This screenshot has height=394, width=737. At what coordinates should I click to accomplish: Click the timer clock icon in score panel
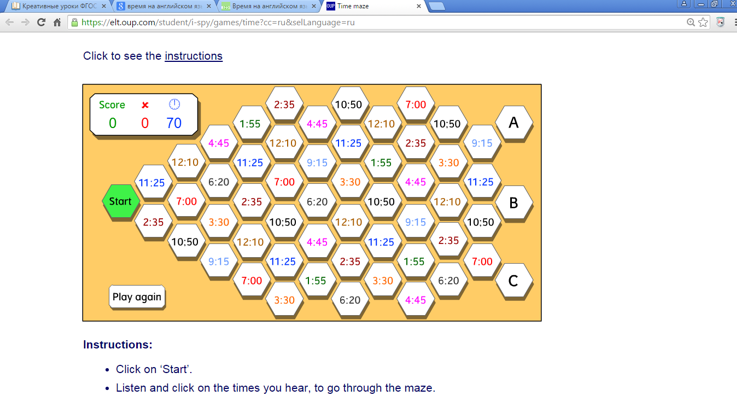coord(174,104)
